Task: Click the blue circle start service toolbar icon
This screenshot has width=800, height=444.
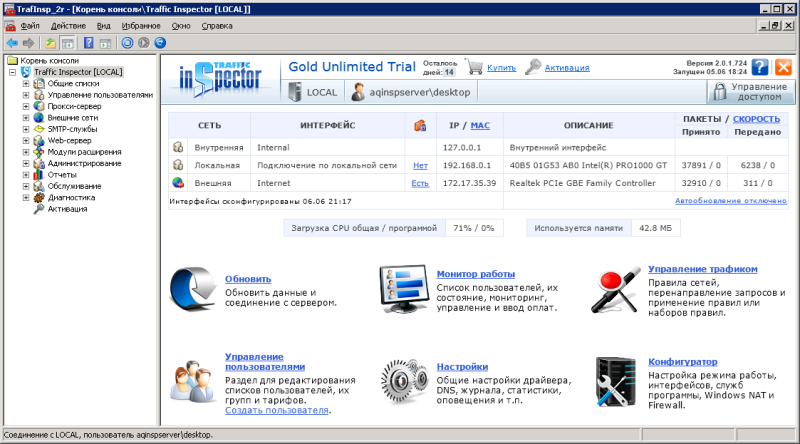Action: (x=128, y=43)
